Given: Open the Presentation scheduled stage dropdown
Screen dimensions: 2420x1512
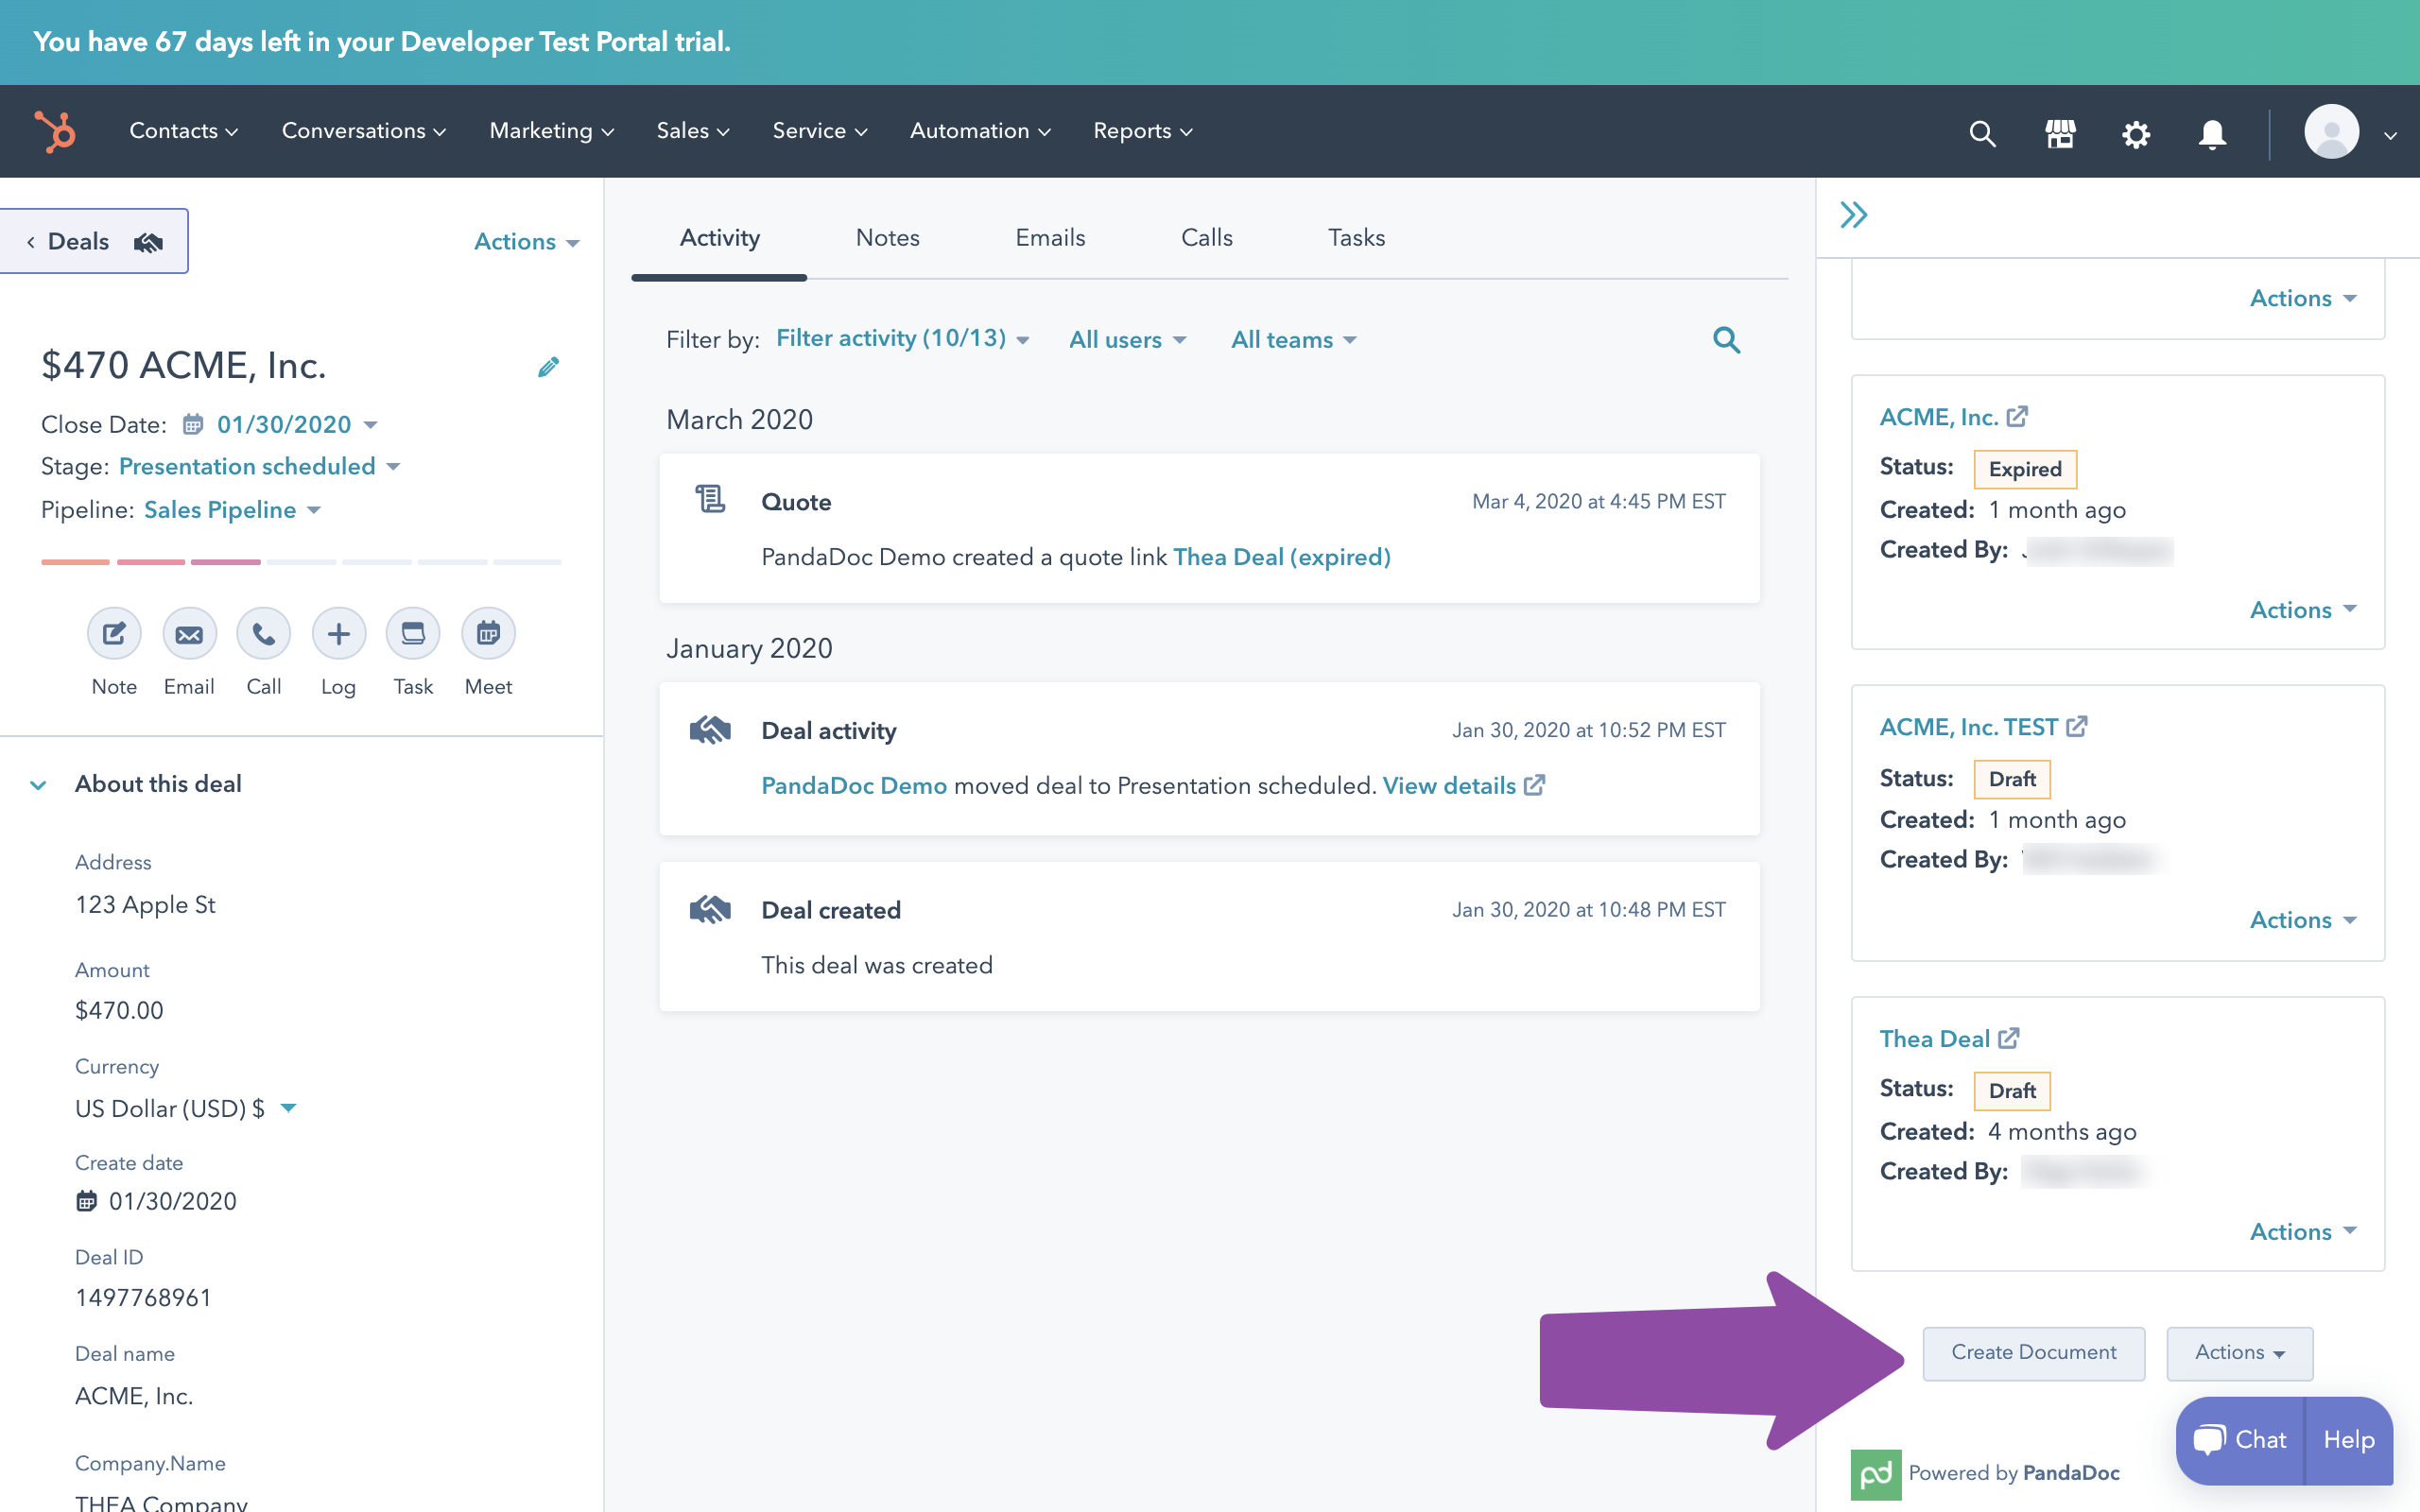Looking at the screenshot, I should tap(259, 466).
